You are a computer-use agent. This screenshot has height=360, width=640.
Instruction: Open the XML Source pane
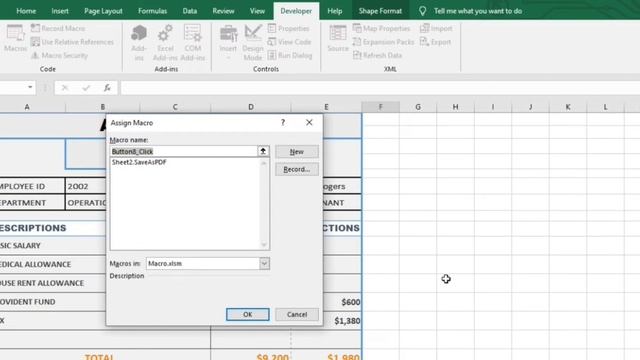[338, 38]
